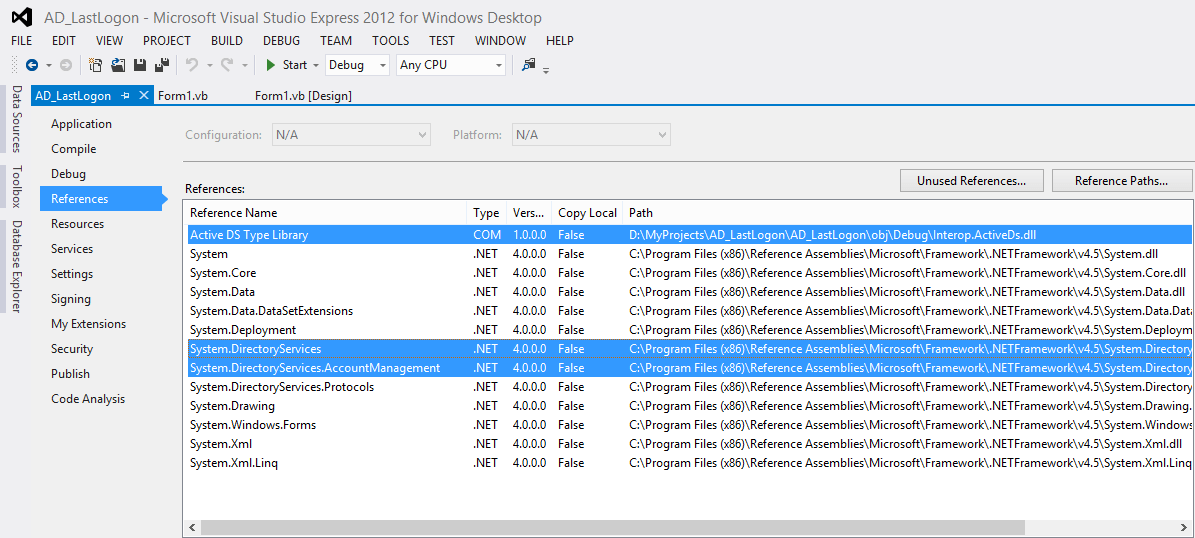
Task: Click the left scroll arrow of references list
Action: point(192,527)
